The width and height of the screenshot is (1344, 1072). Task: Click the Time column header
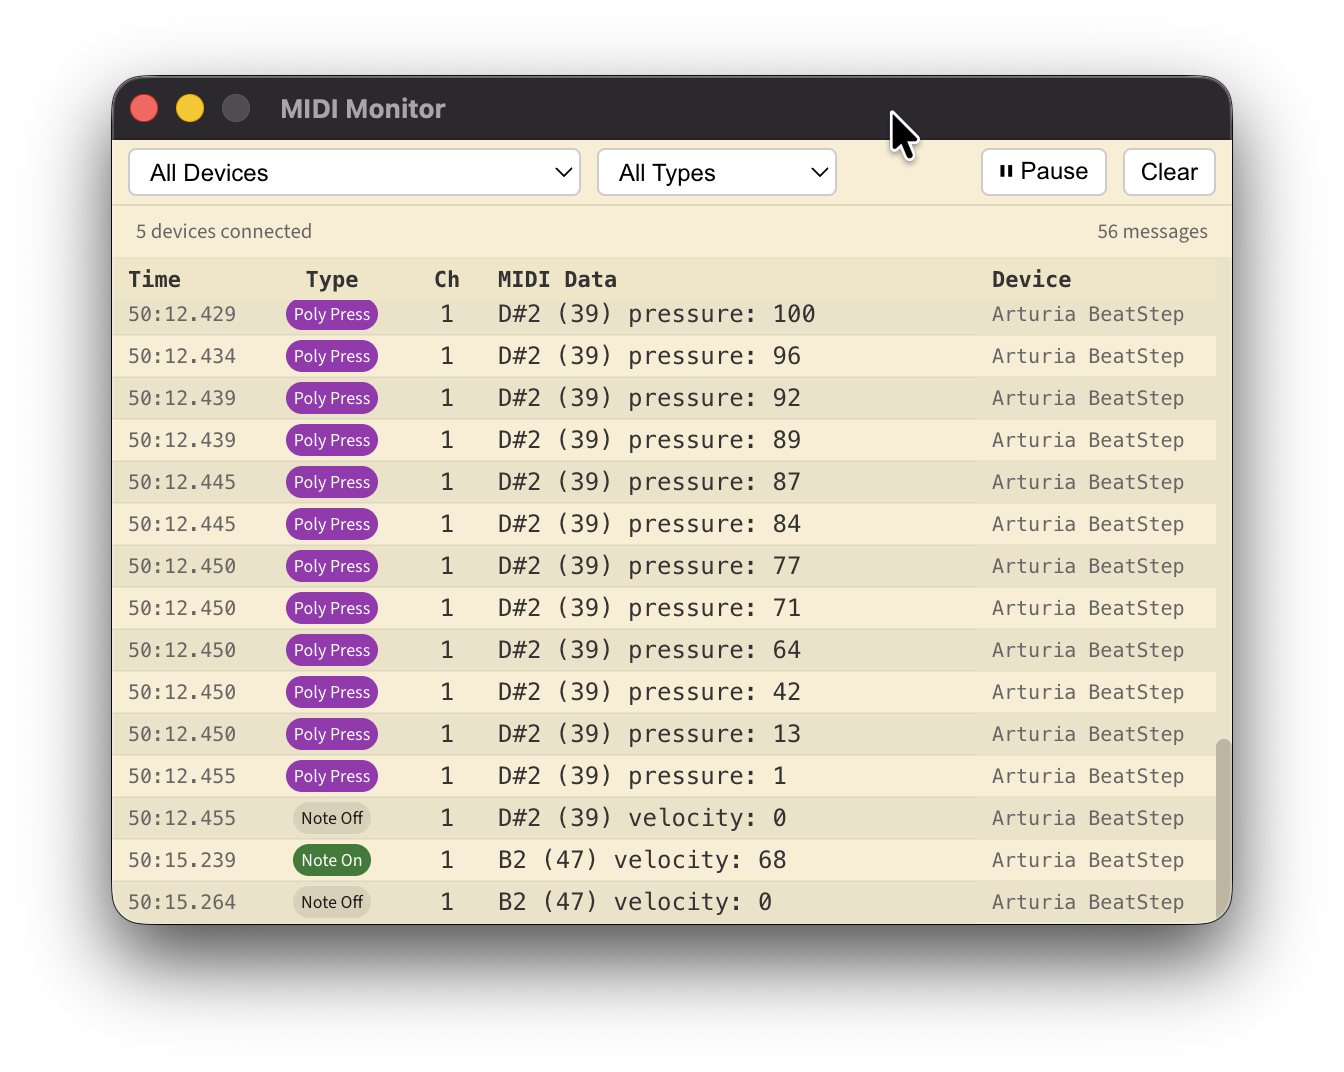point(155,279)
